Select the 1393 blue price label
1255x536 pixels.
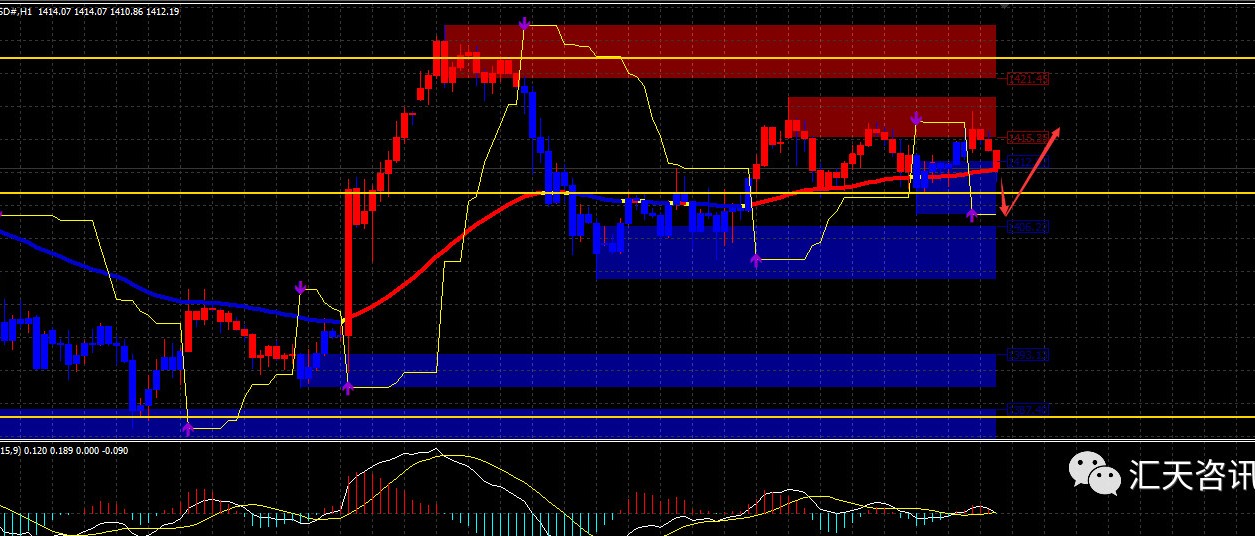click(x=1028, y=355)
